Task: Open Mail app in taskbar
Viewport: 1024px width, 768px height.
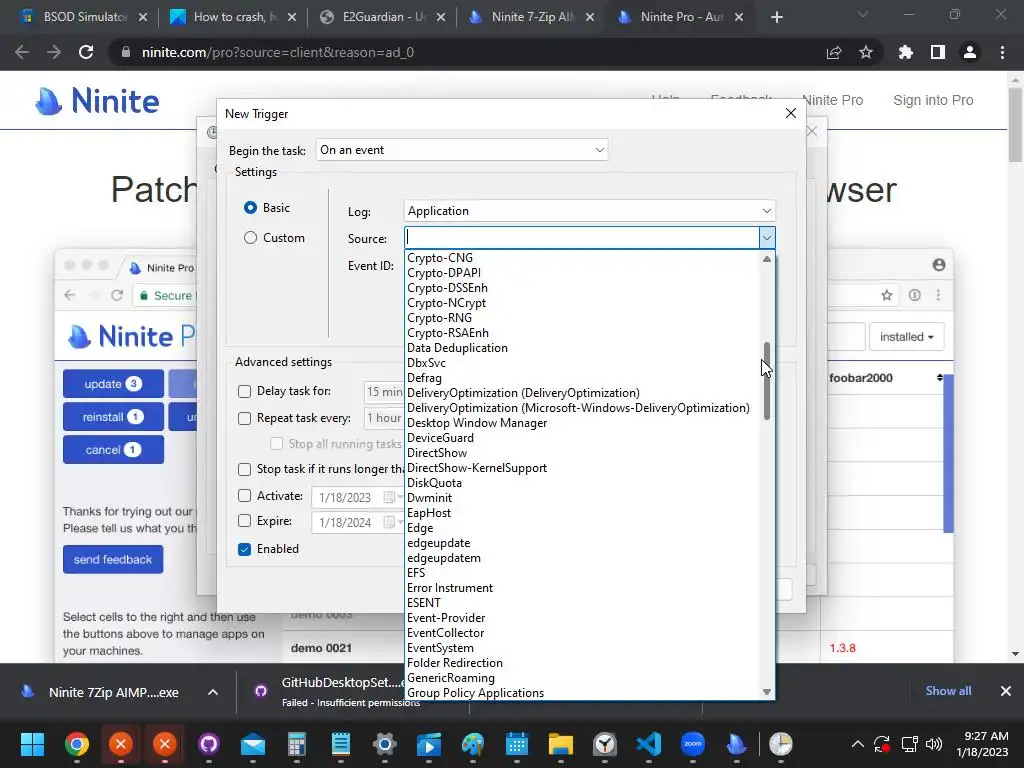Action: [x=253, y=744]
